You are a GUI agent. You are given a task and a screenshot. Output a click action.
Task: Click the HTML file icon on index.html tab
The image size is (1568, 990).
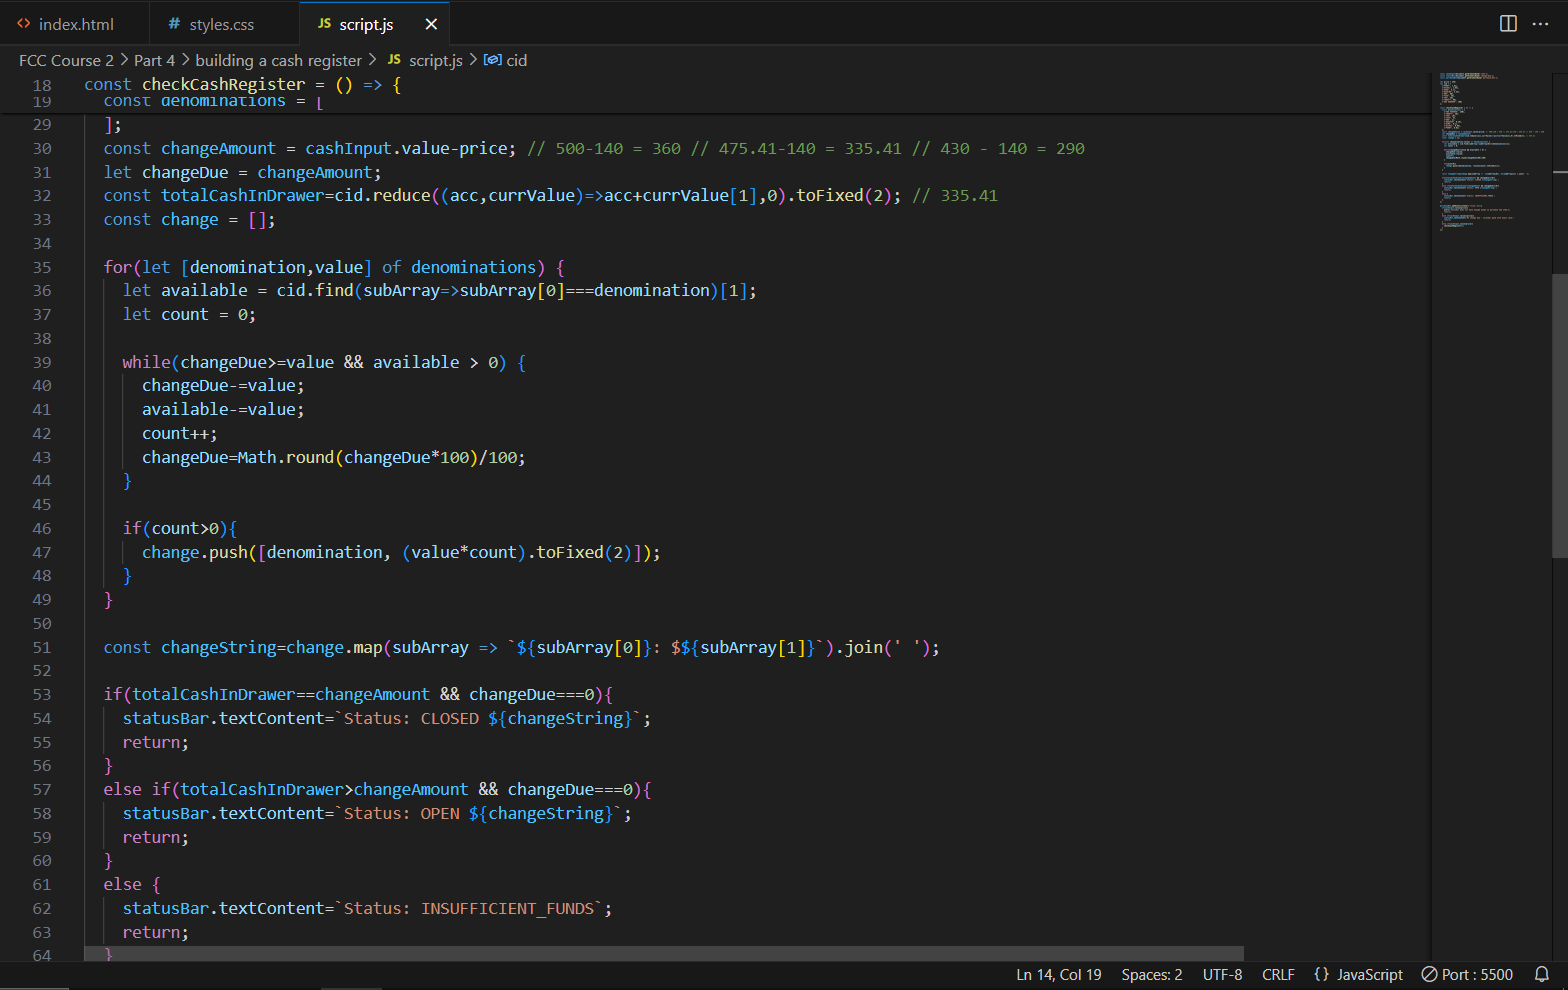point(24,24)
